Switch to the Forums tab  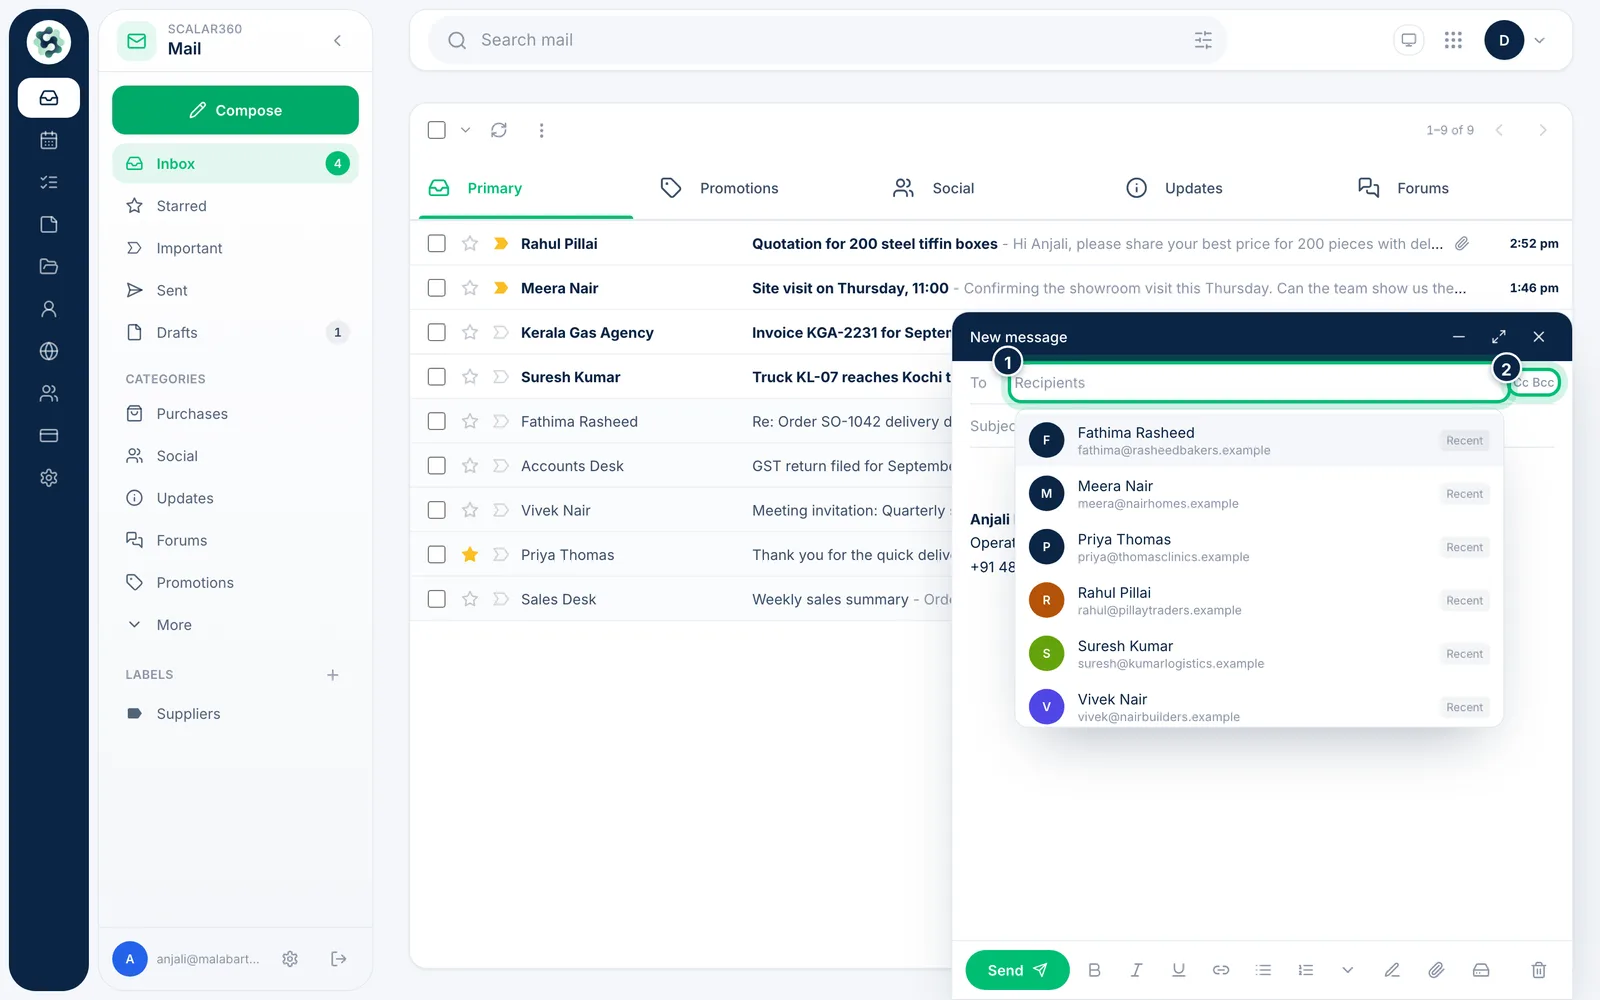[1403, 188]
